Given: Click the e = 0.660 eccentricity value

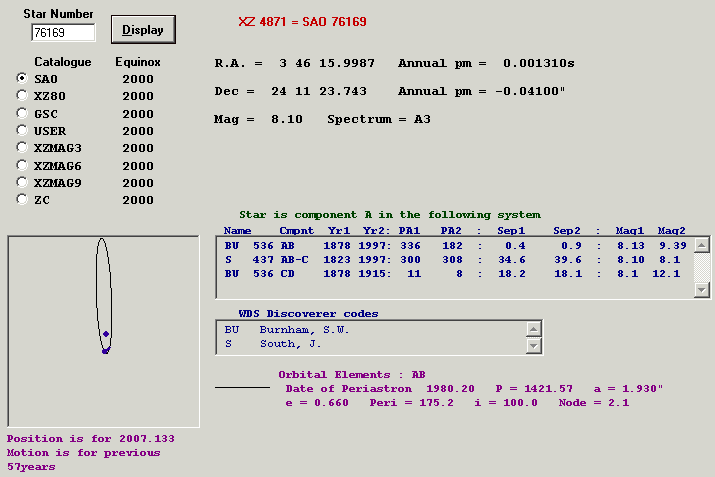Looking at the screenshot, I should (x=317, y=403).
